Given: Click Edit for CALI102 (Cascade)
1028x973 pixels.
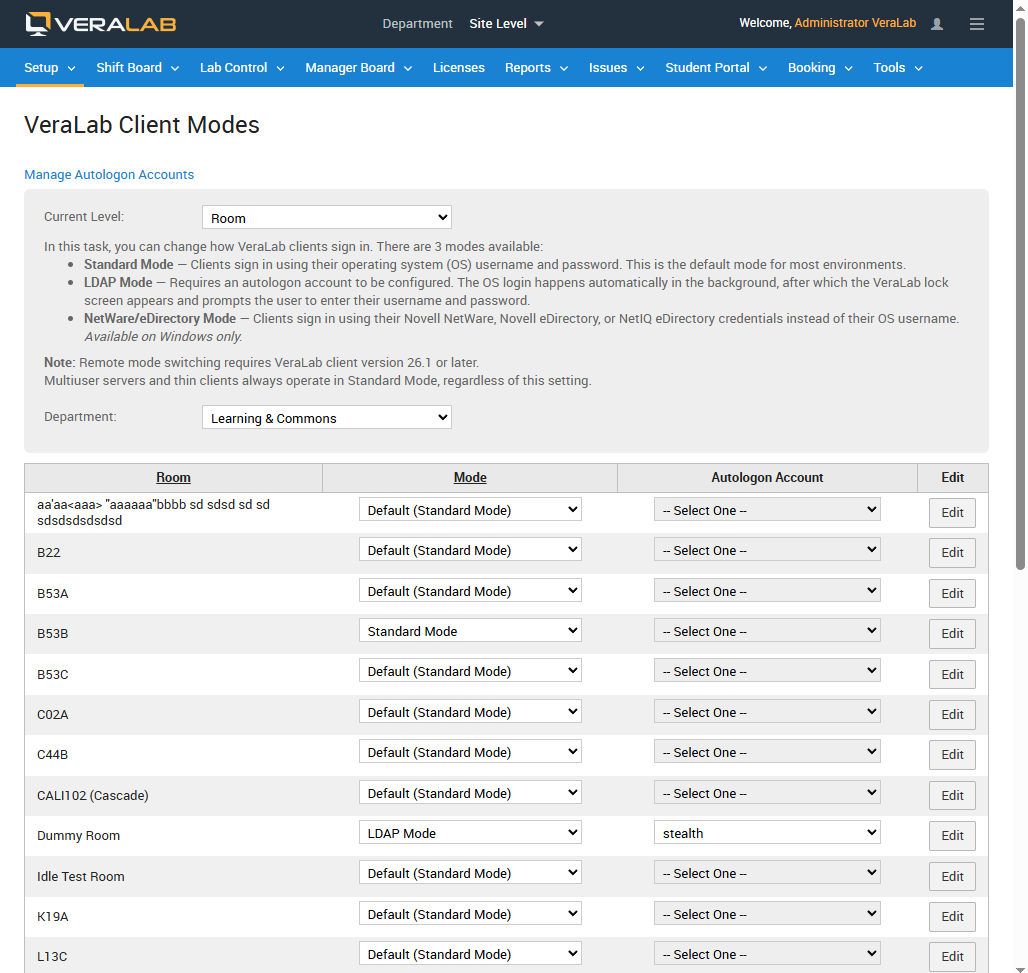Looking at the screenshot, I should (x=952, y=795).
